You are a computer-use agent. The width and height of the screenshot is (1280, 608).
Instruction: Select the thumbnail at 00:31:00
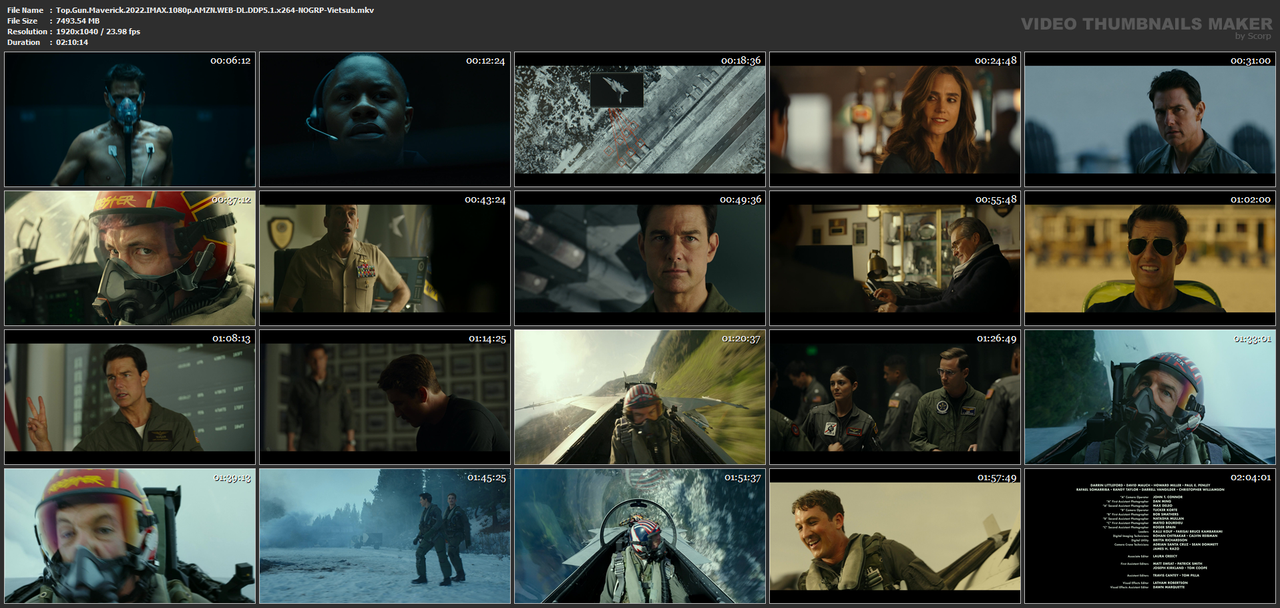(x=1150, y=120)
